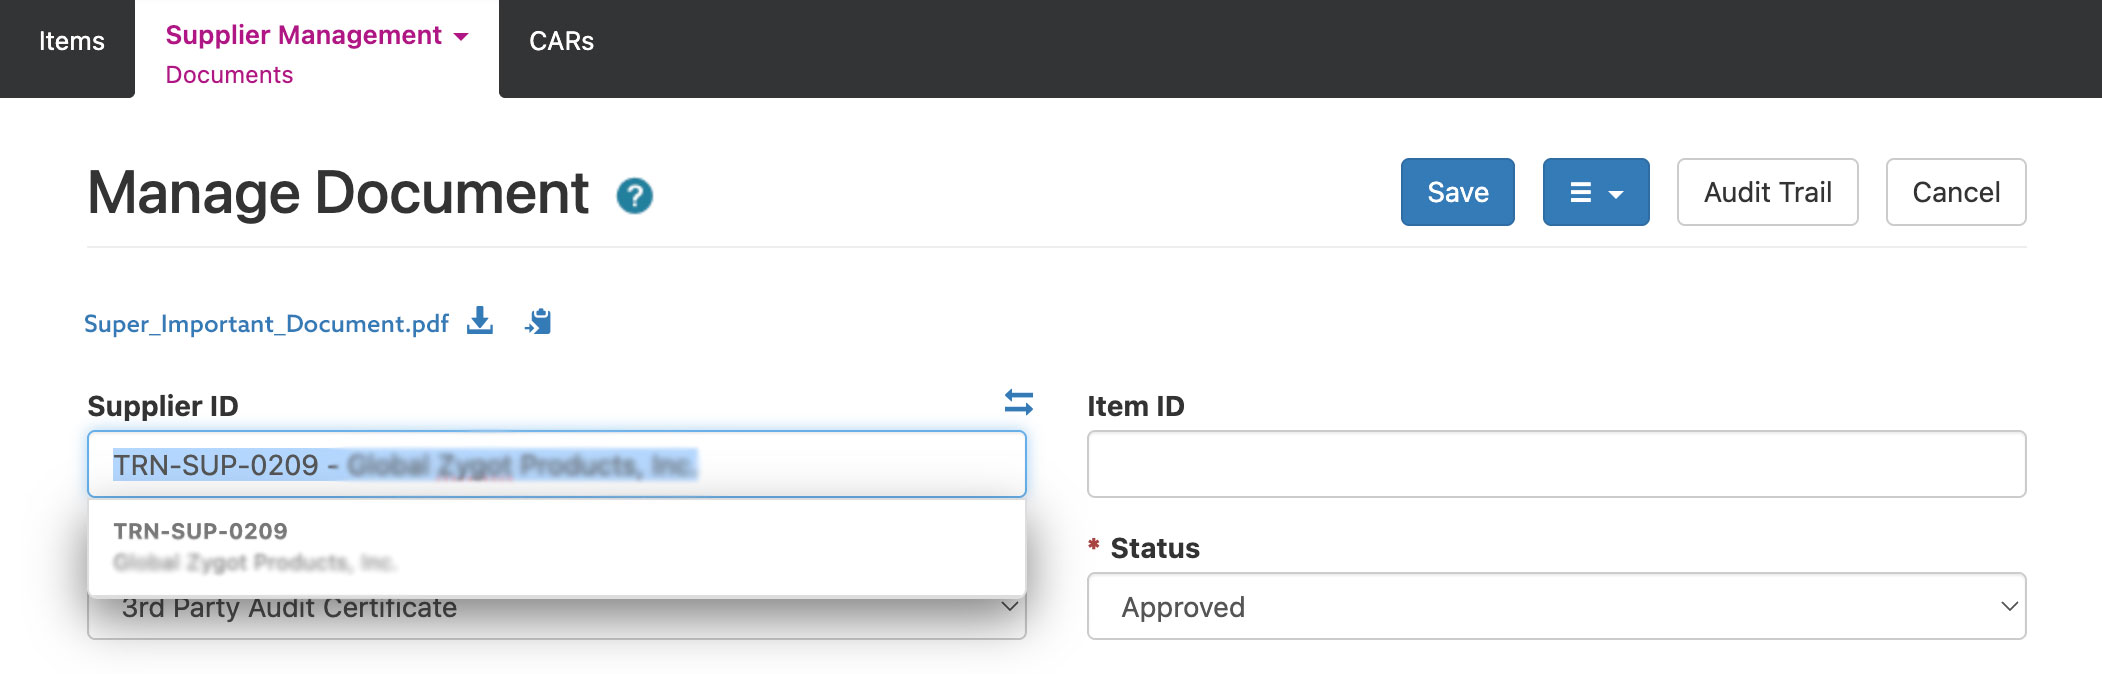Select Documents under Supplier Management

pos(229,75)
